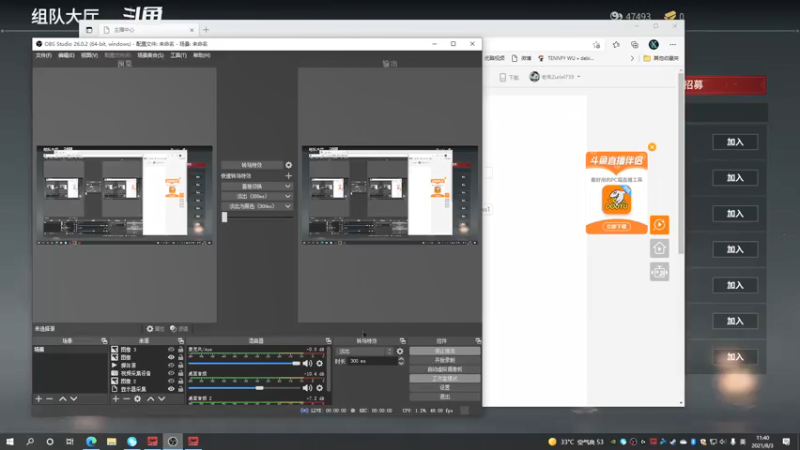Open the 文件(F) menu in OBS
Viewport: 800px width, 450px height.
[x=44, y=55]
